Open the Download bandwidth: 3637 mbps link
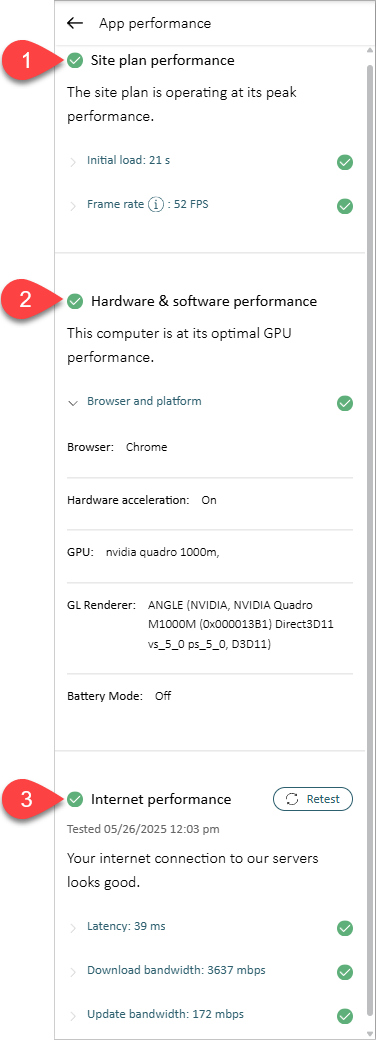Screen dimensions: 376x1040 pyautogui.click(x=176, y=970)
